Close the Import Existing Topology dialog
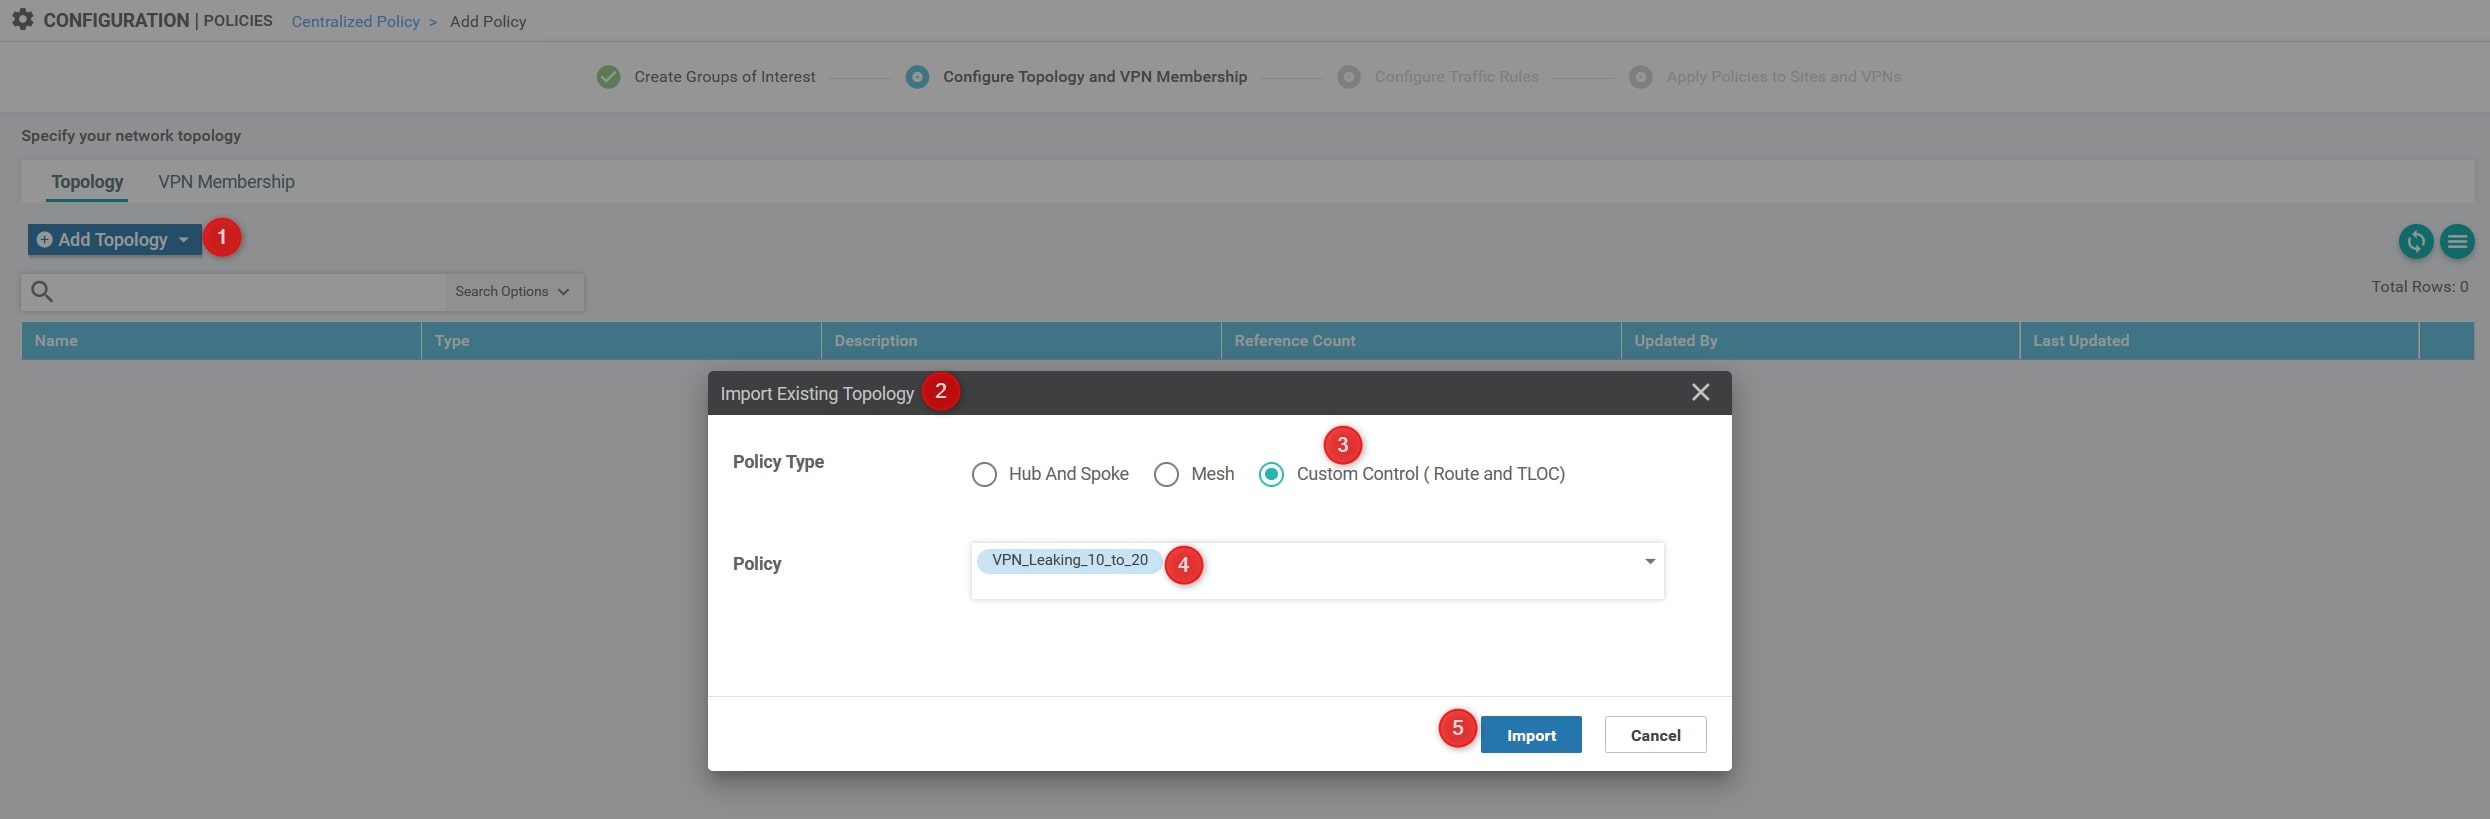Screen dimensions: 2490x819 1700,392
